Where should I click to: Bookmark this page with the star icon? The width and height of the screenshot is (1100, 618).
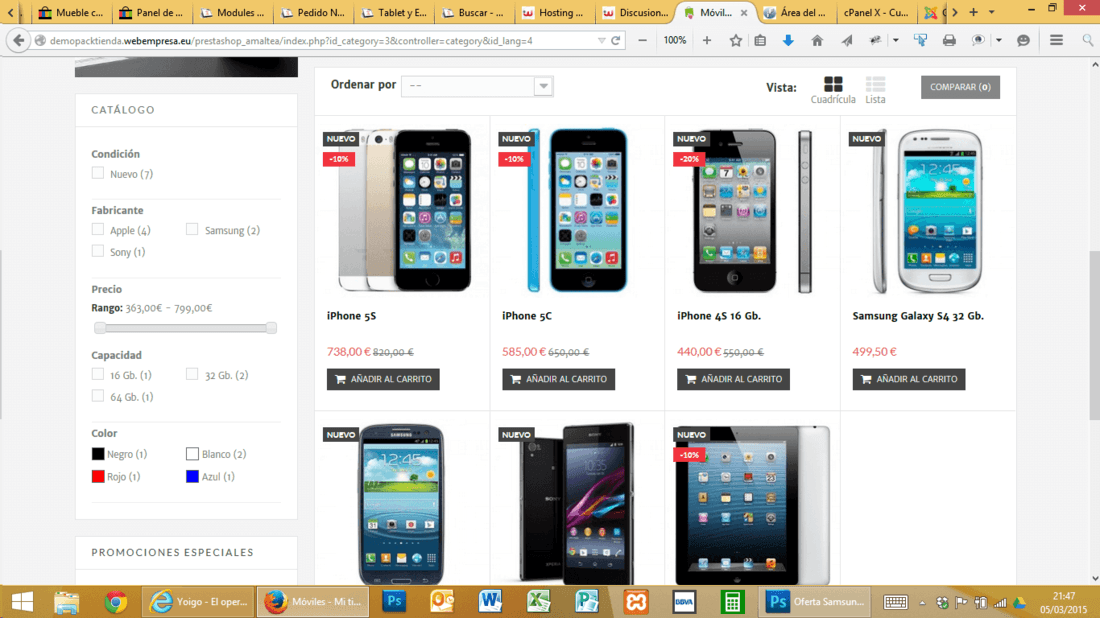735,41
